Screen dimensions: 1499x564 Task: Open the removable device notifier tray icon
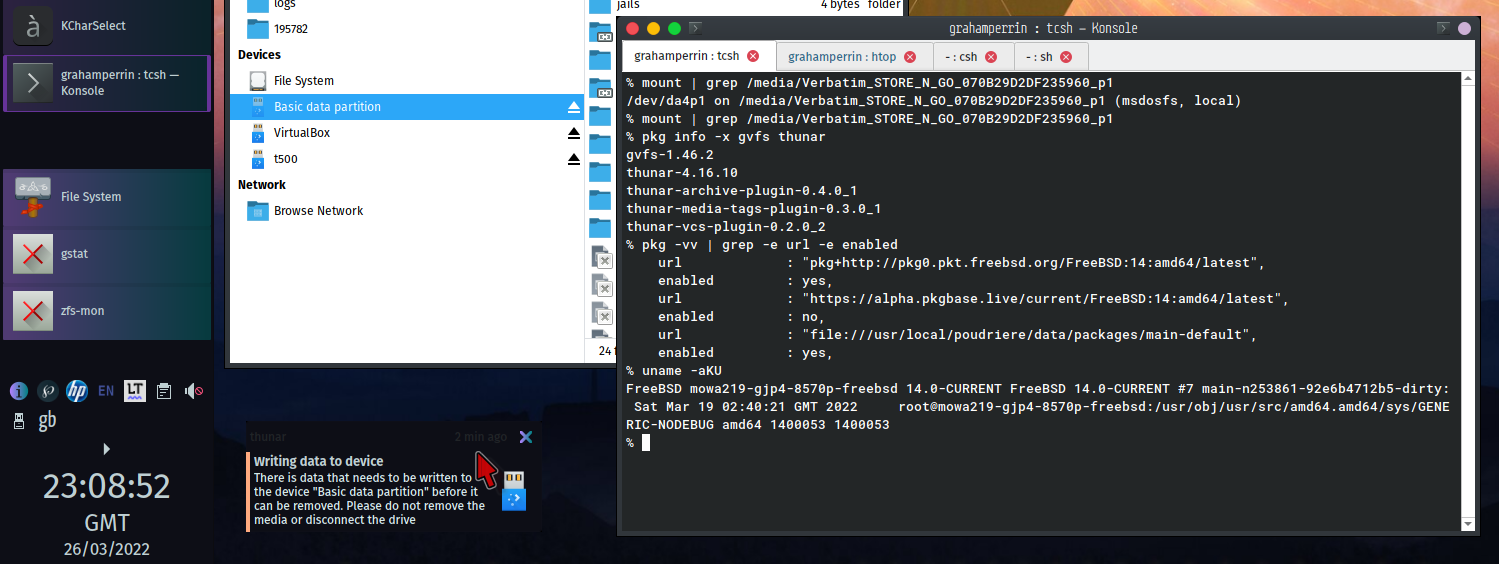coord(19,421)
